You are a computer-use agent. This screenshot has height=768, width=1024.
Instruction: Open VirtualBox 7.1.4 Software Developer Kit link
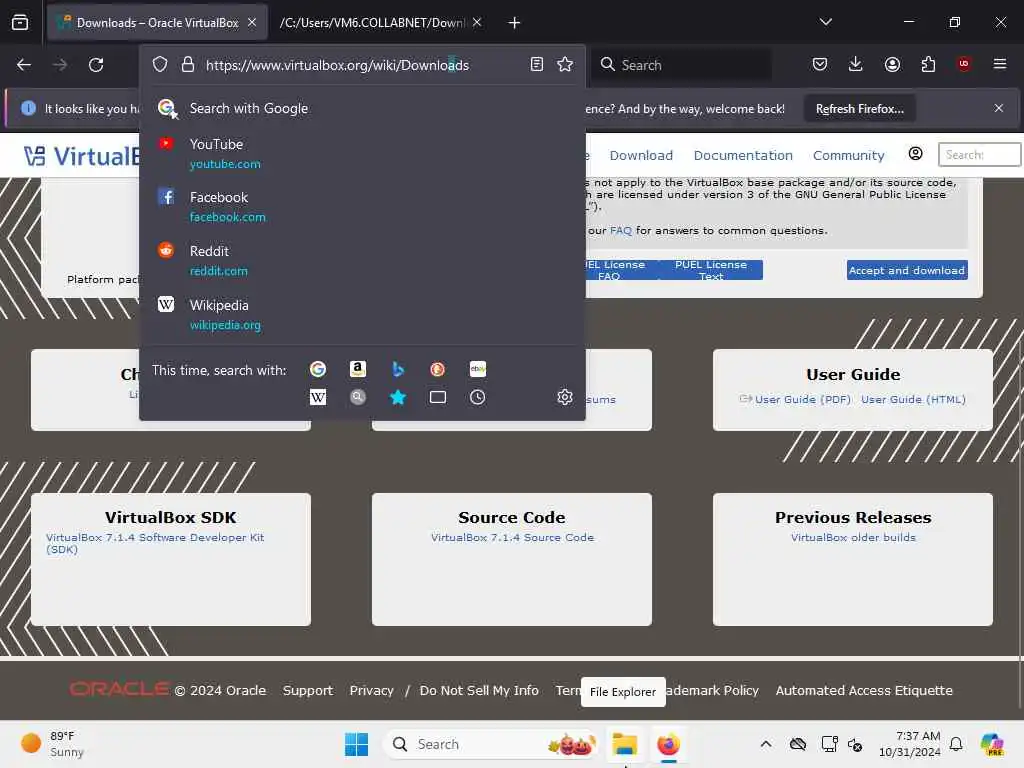155,543
